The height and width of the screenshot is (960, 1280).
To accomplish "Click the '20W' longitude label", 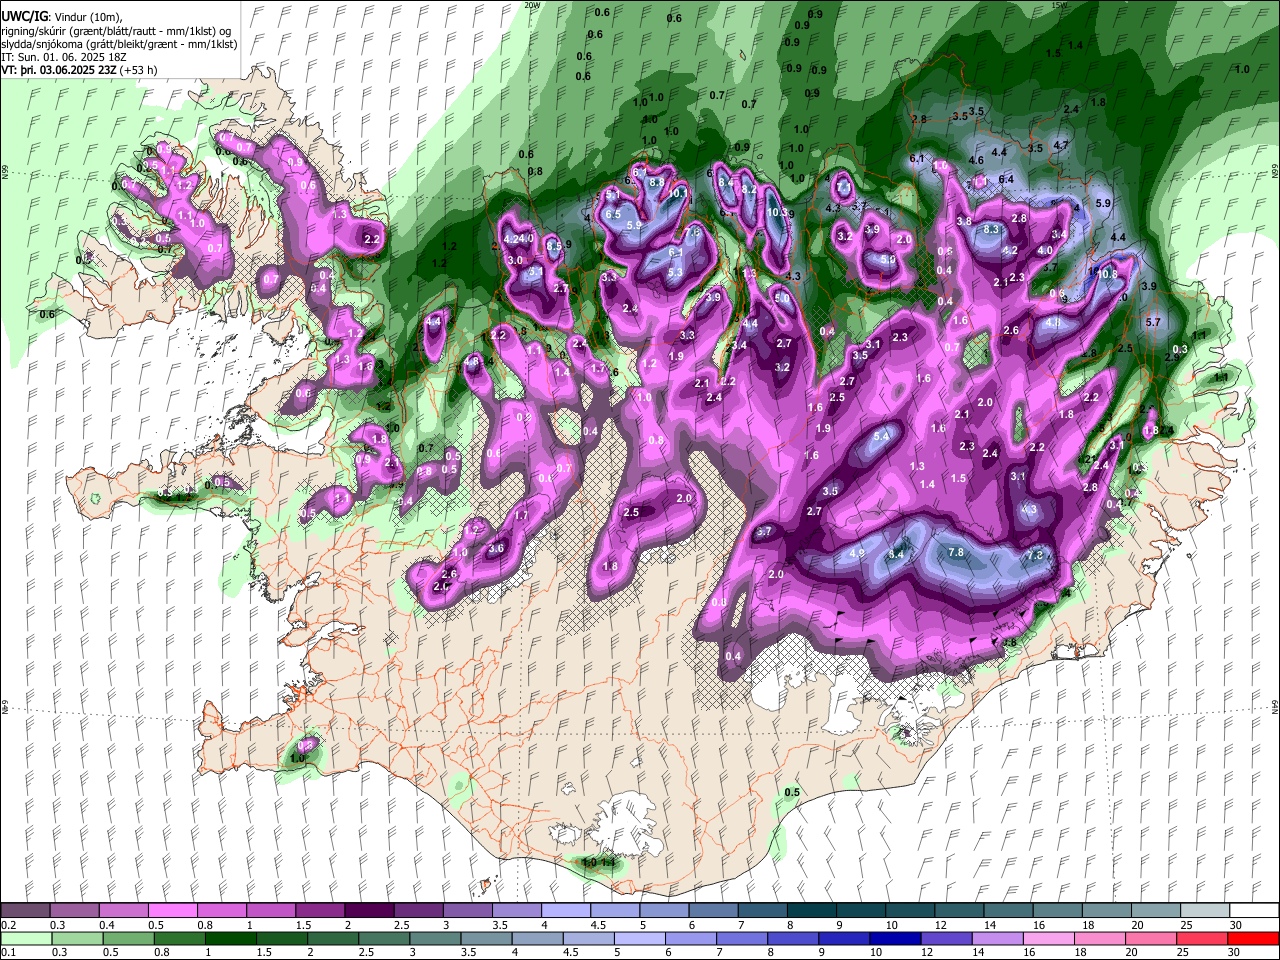I will pos(532,5).
